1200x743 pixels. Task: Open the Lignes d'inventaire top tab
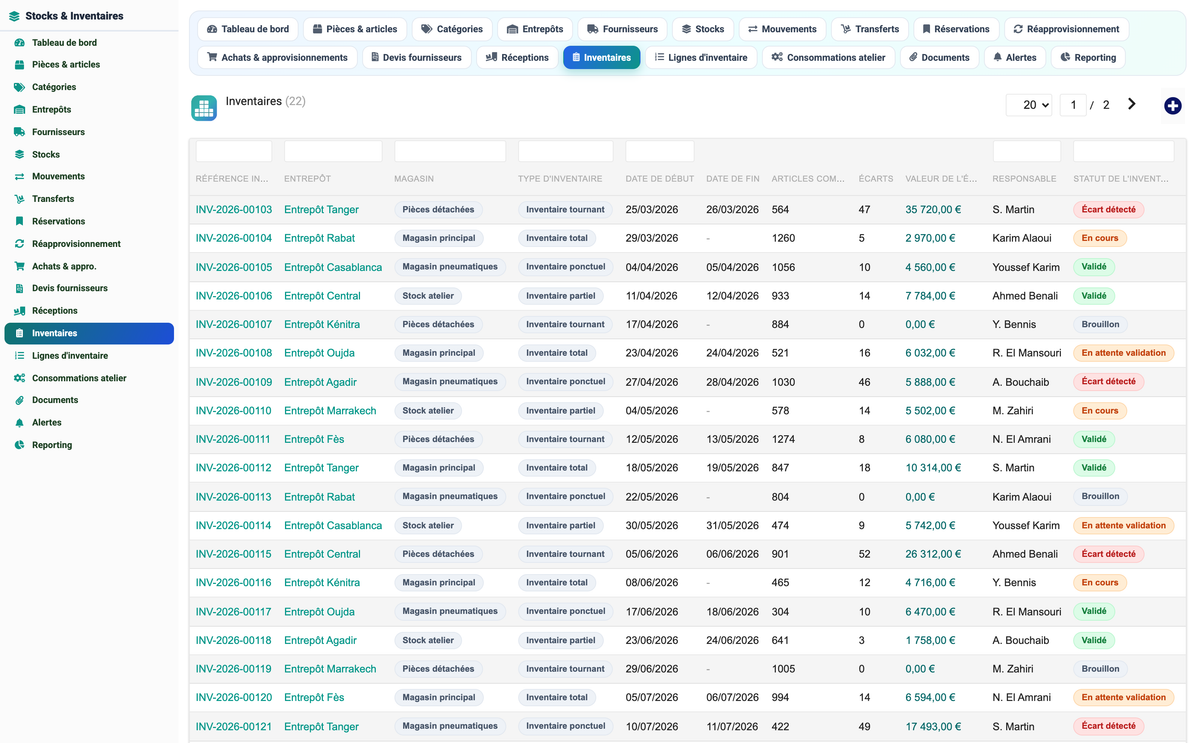point(701,57)
